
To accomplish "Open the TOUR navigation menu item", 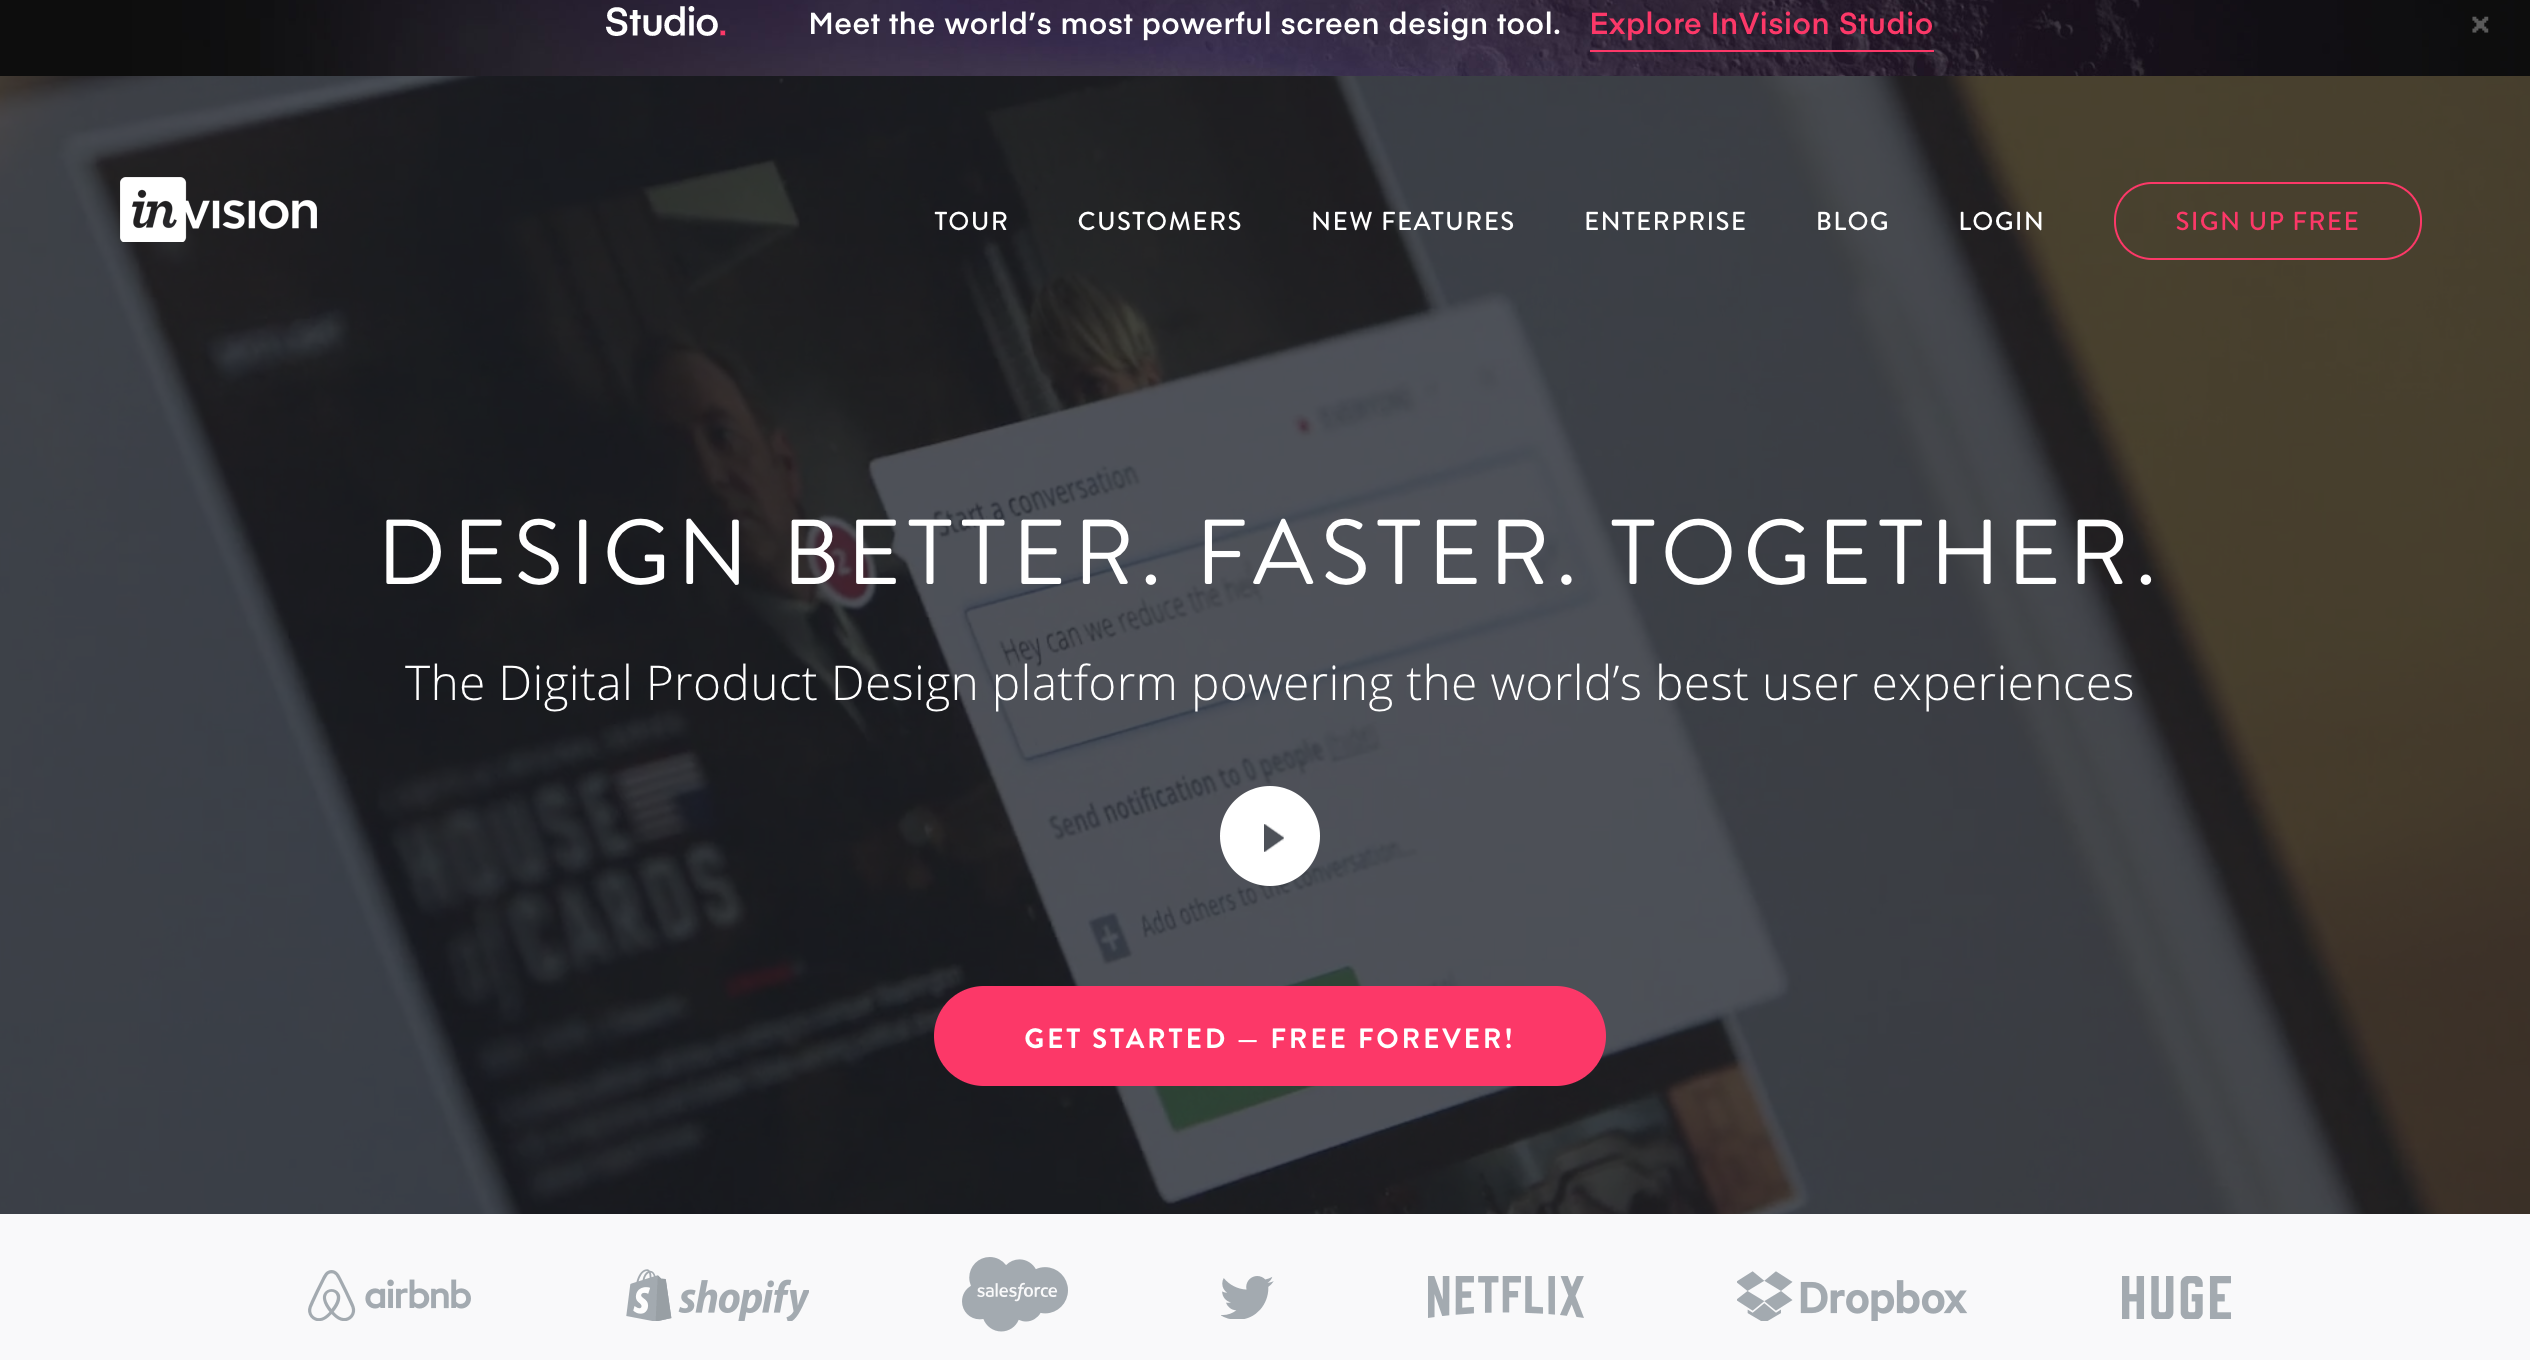I will [x=969, y=219].
